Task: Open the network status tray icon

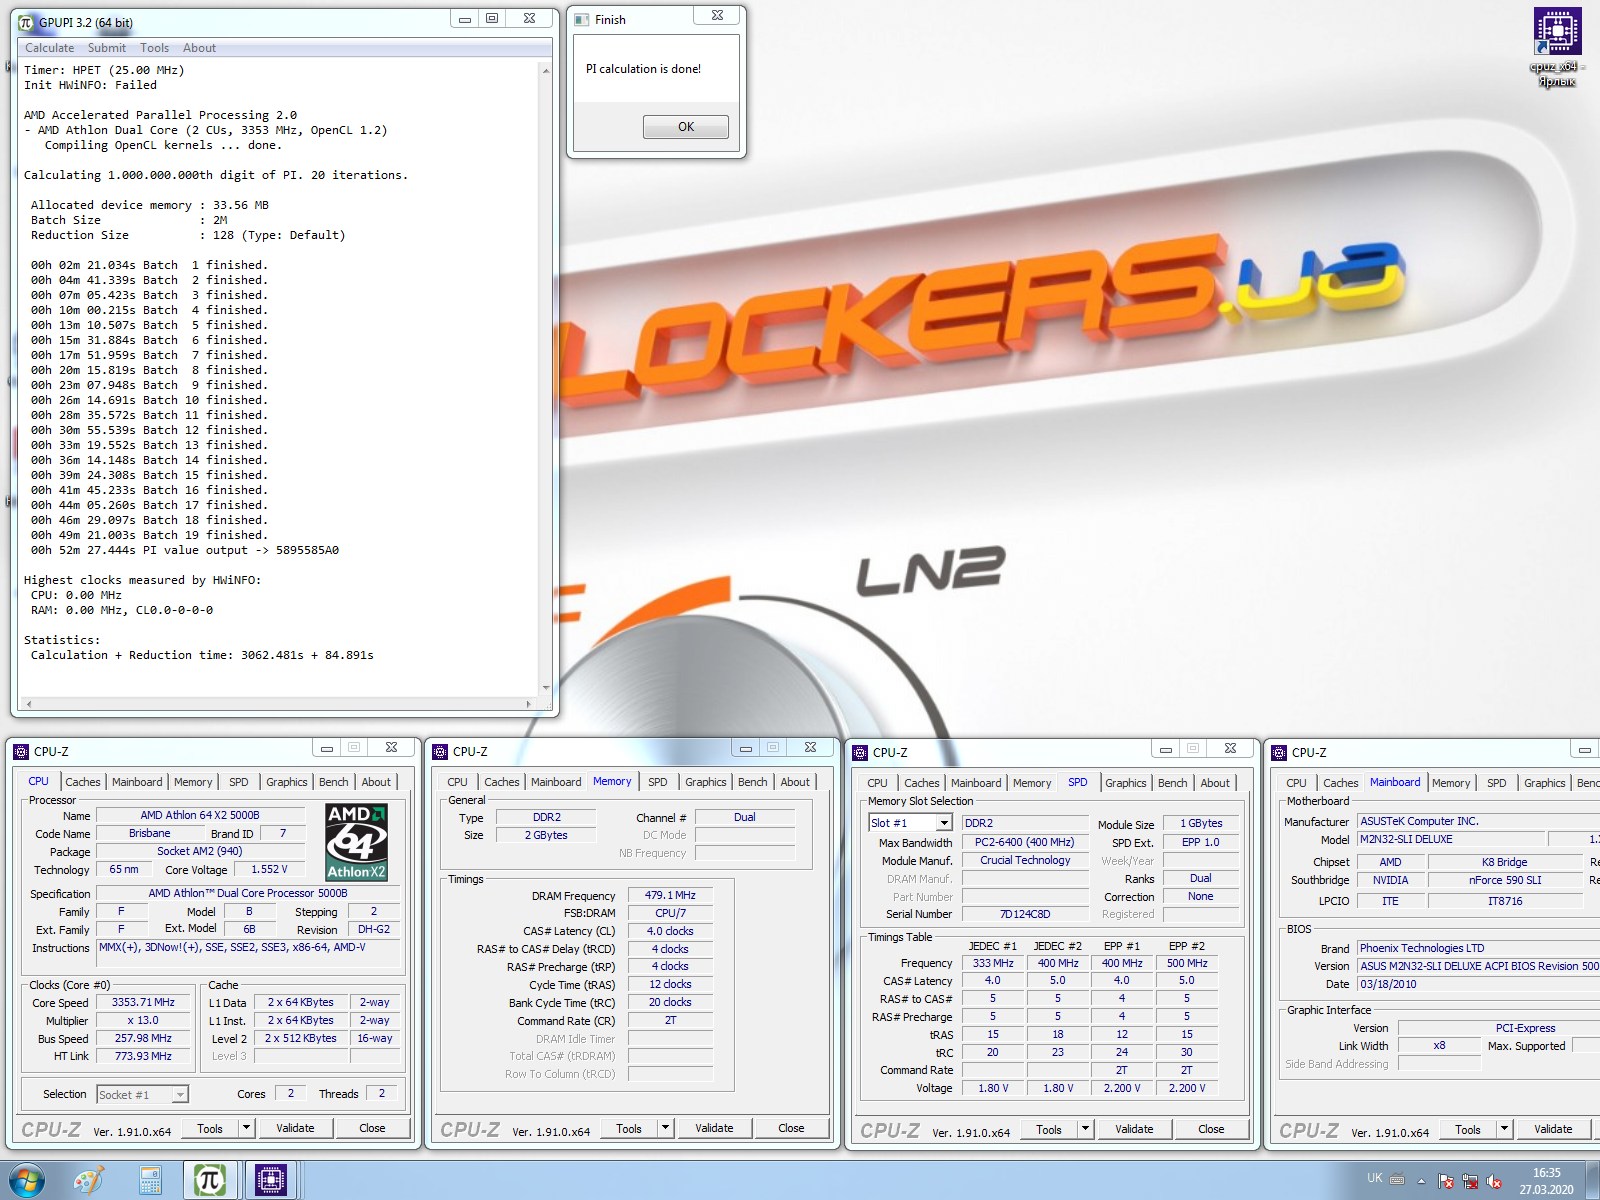Action: coord(1470,1181)
